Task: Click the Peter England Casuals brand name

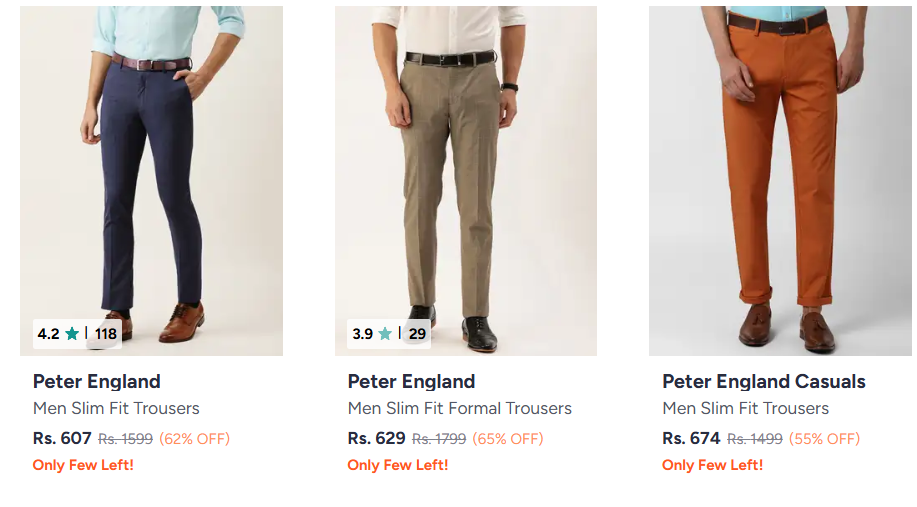Action: (x=763, y=381)
